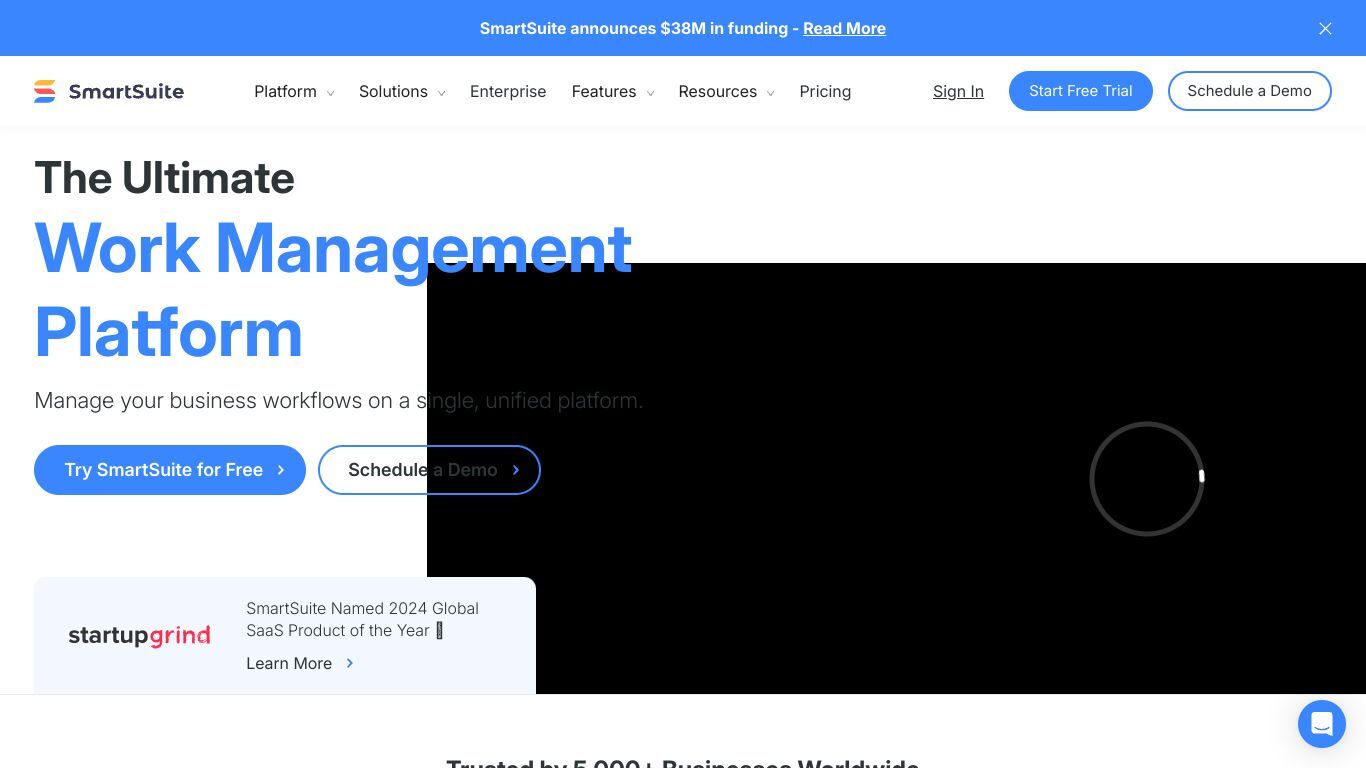Click the SmartSuite logo icon
The image size is (1366, 768).
coord(45,91)
